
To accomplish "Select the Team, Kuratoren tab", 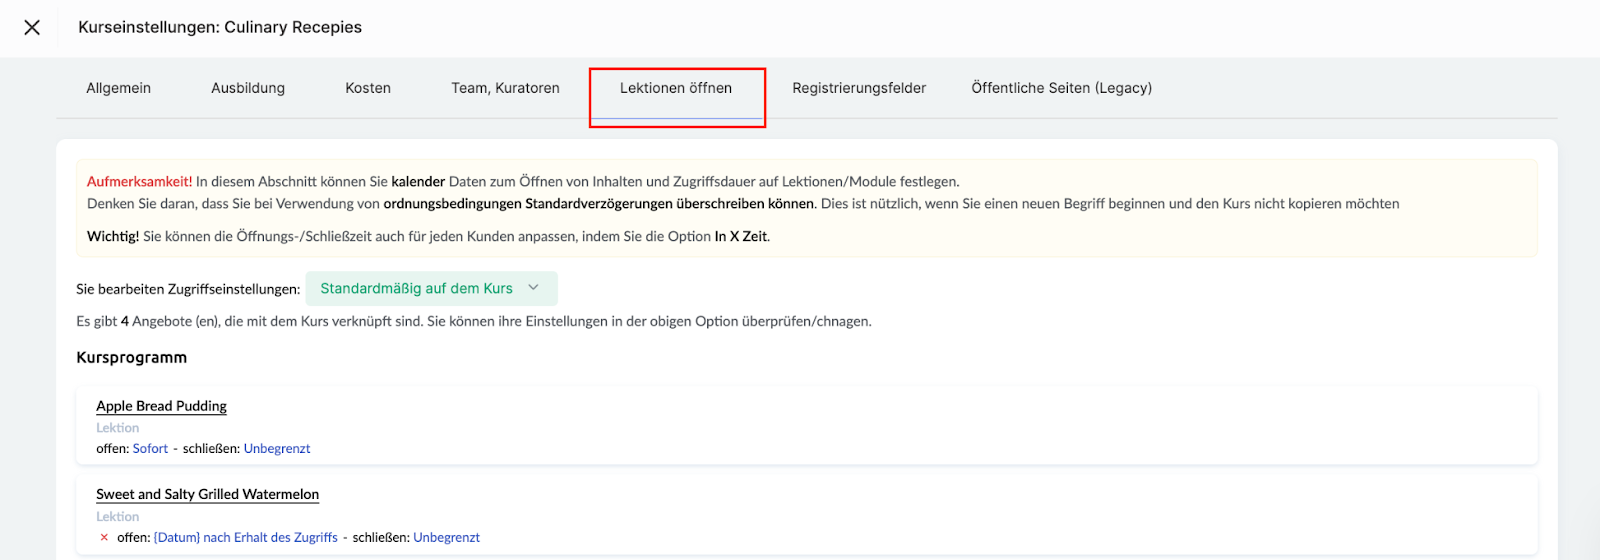I will pyautogui.click(x=505, y=88).
